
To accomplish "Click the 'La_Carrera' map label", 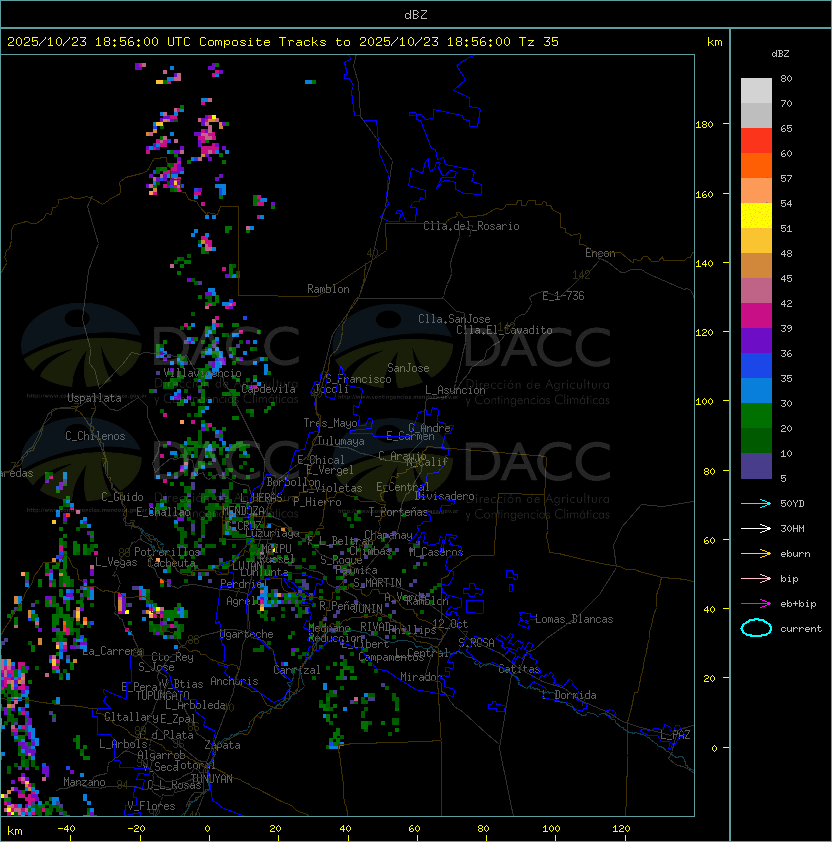I will (x=113, y=651).
